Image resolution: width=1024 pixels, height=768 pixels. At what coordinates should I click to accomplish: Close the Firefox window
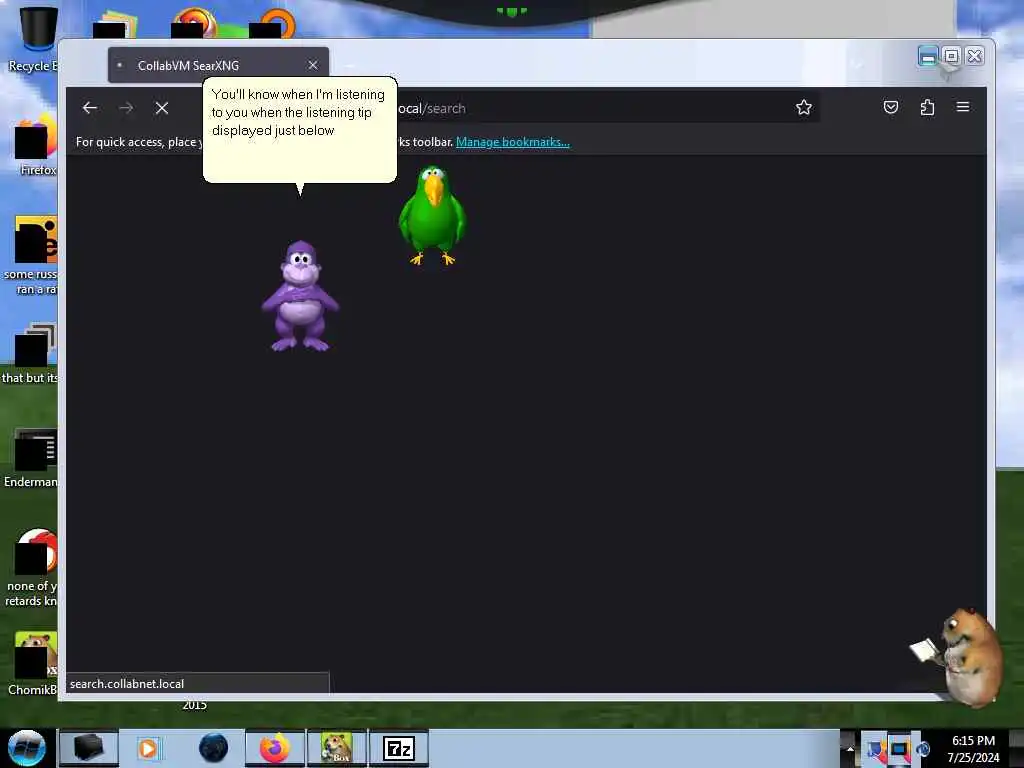[974, 56]
